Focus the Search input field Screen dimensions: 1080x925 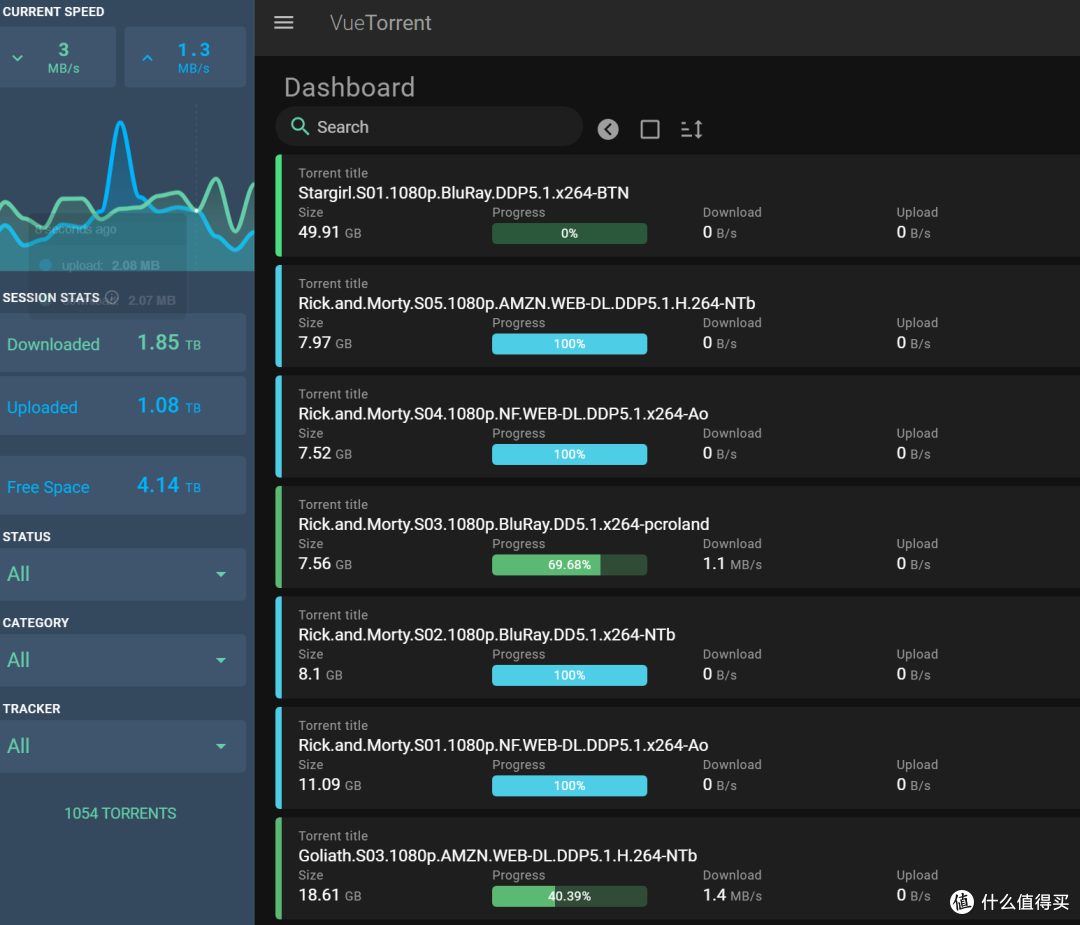click(440, 127)
